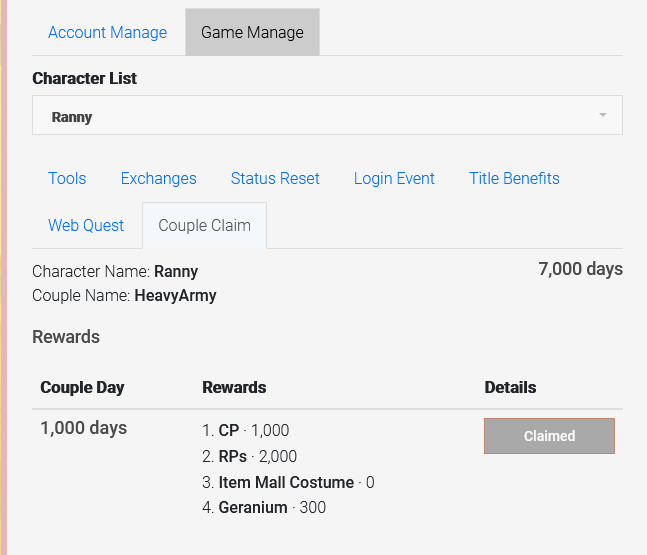Image resolution: width=647 pixels, height=555 pixels.
Task: Select the Game Manage tab
Action: (252, 32)
